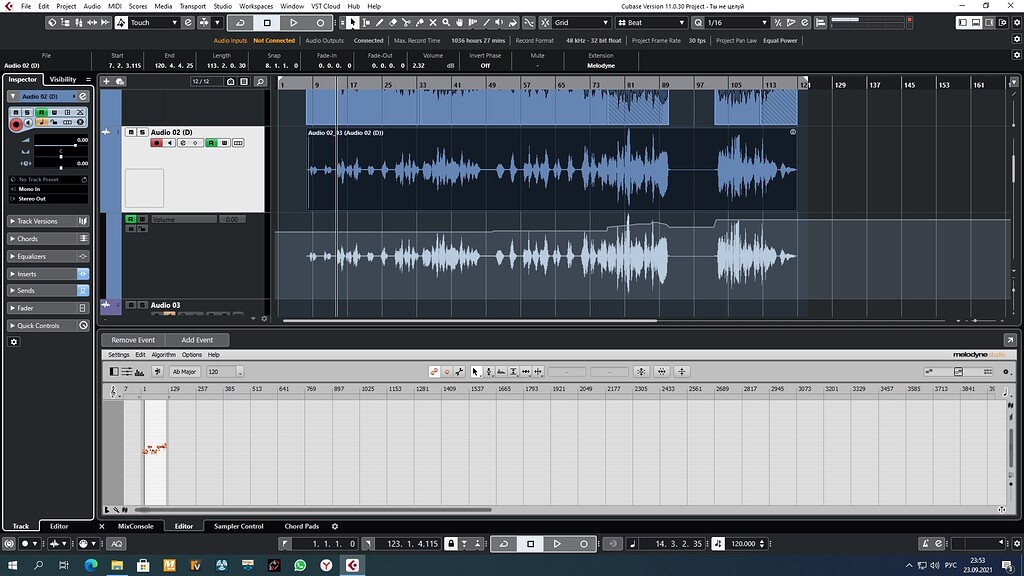Toggle Read automation on Audio 02 track
Viewport: 1024px width, 576px height.
tap(212, 143)
